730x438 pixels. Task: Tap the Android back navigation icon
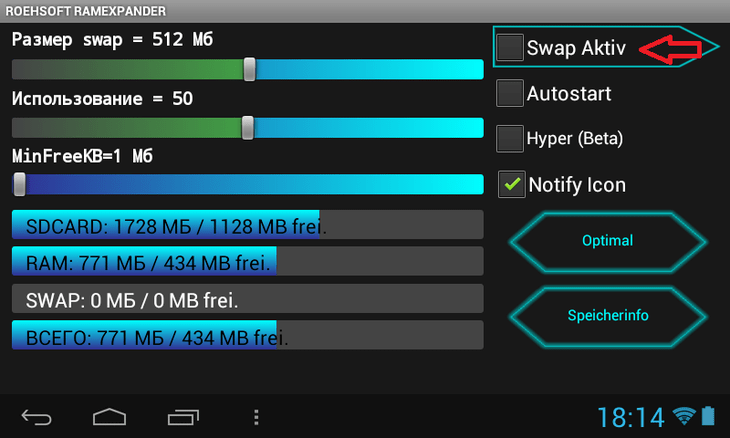[36, 416]
